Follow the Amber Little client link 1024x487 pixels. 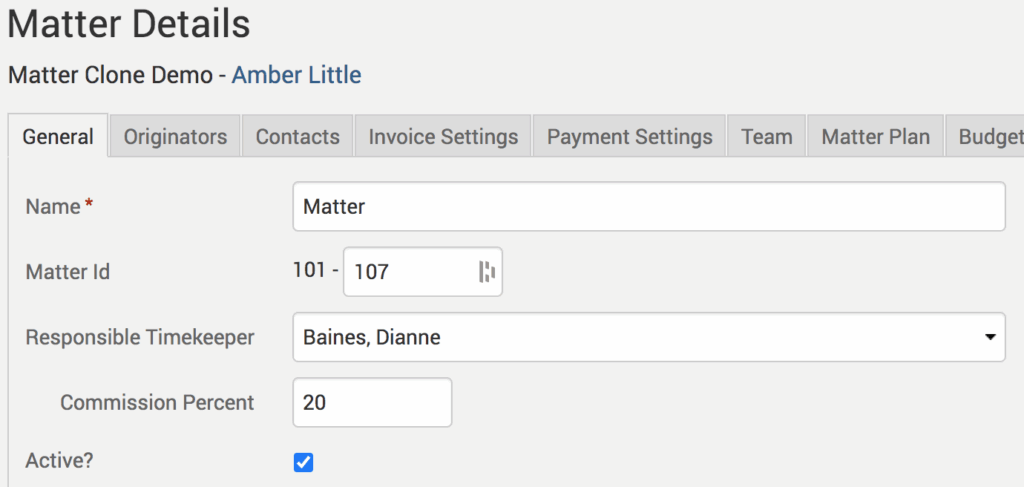point(296,75)
